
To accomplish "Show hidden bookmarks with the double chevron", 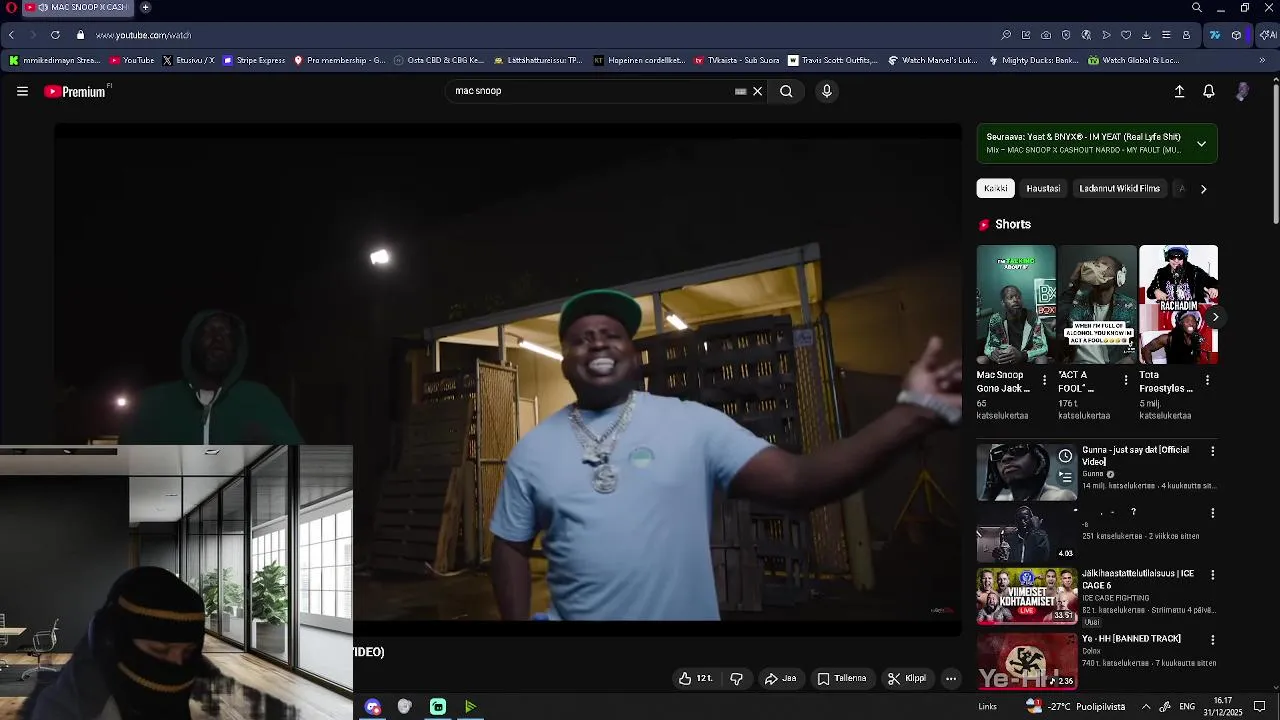I will 1262,60.
